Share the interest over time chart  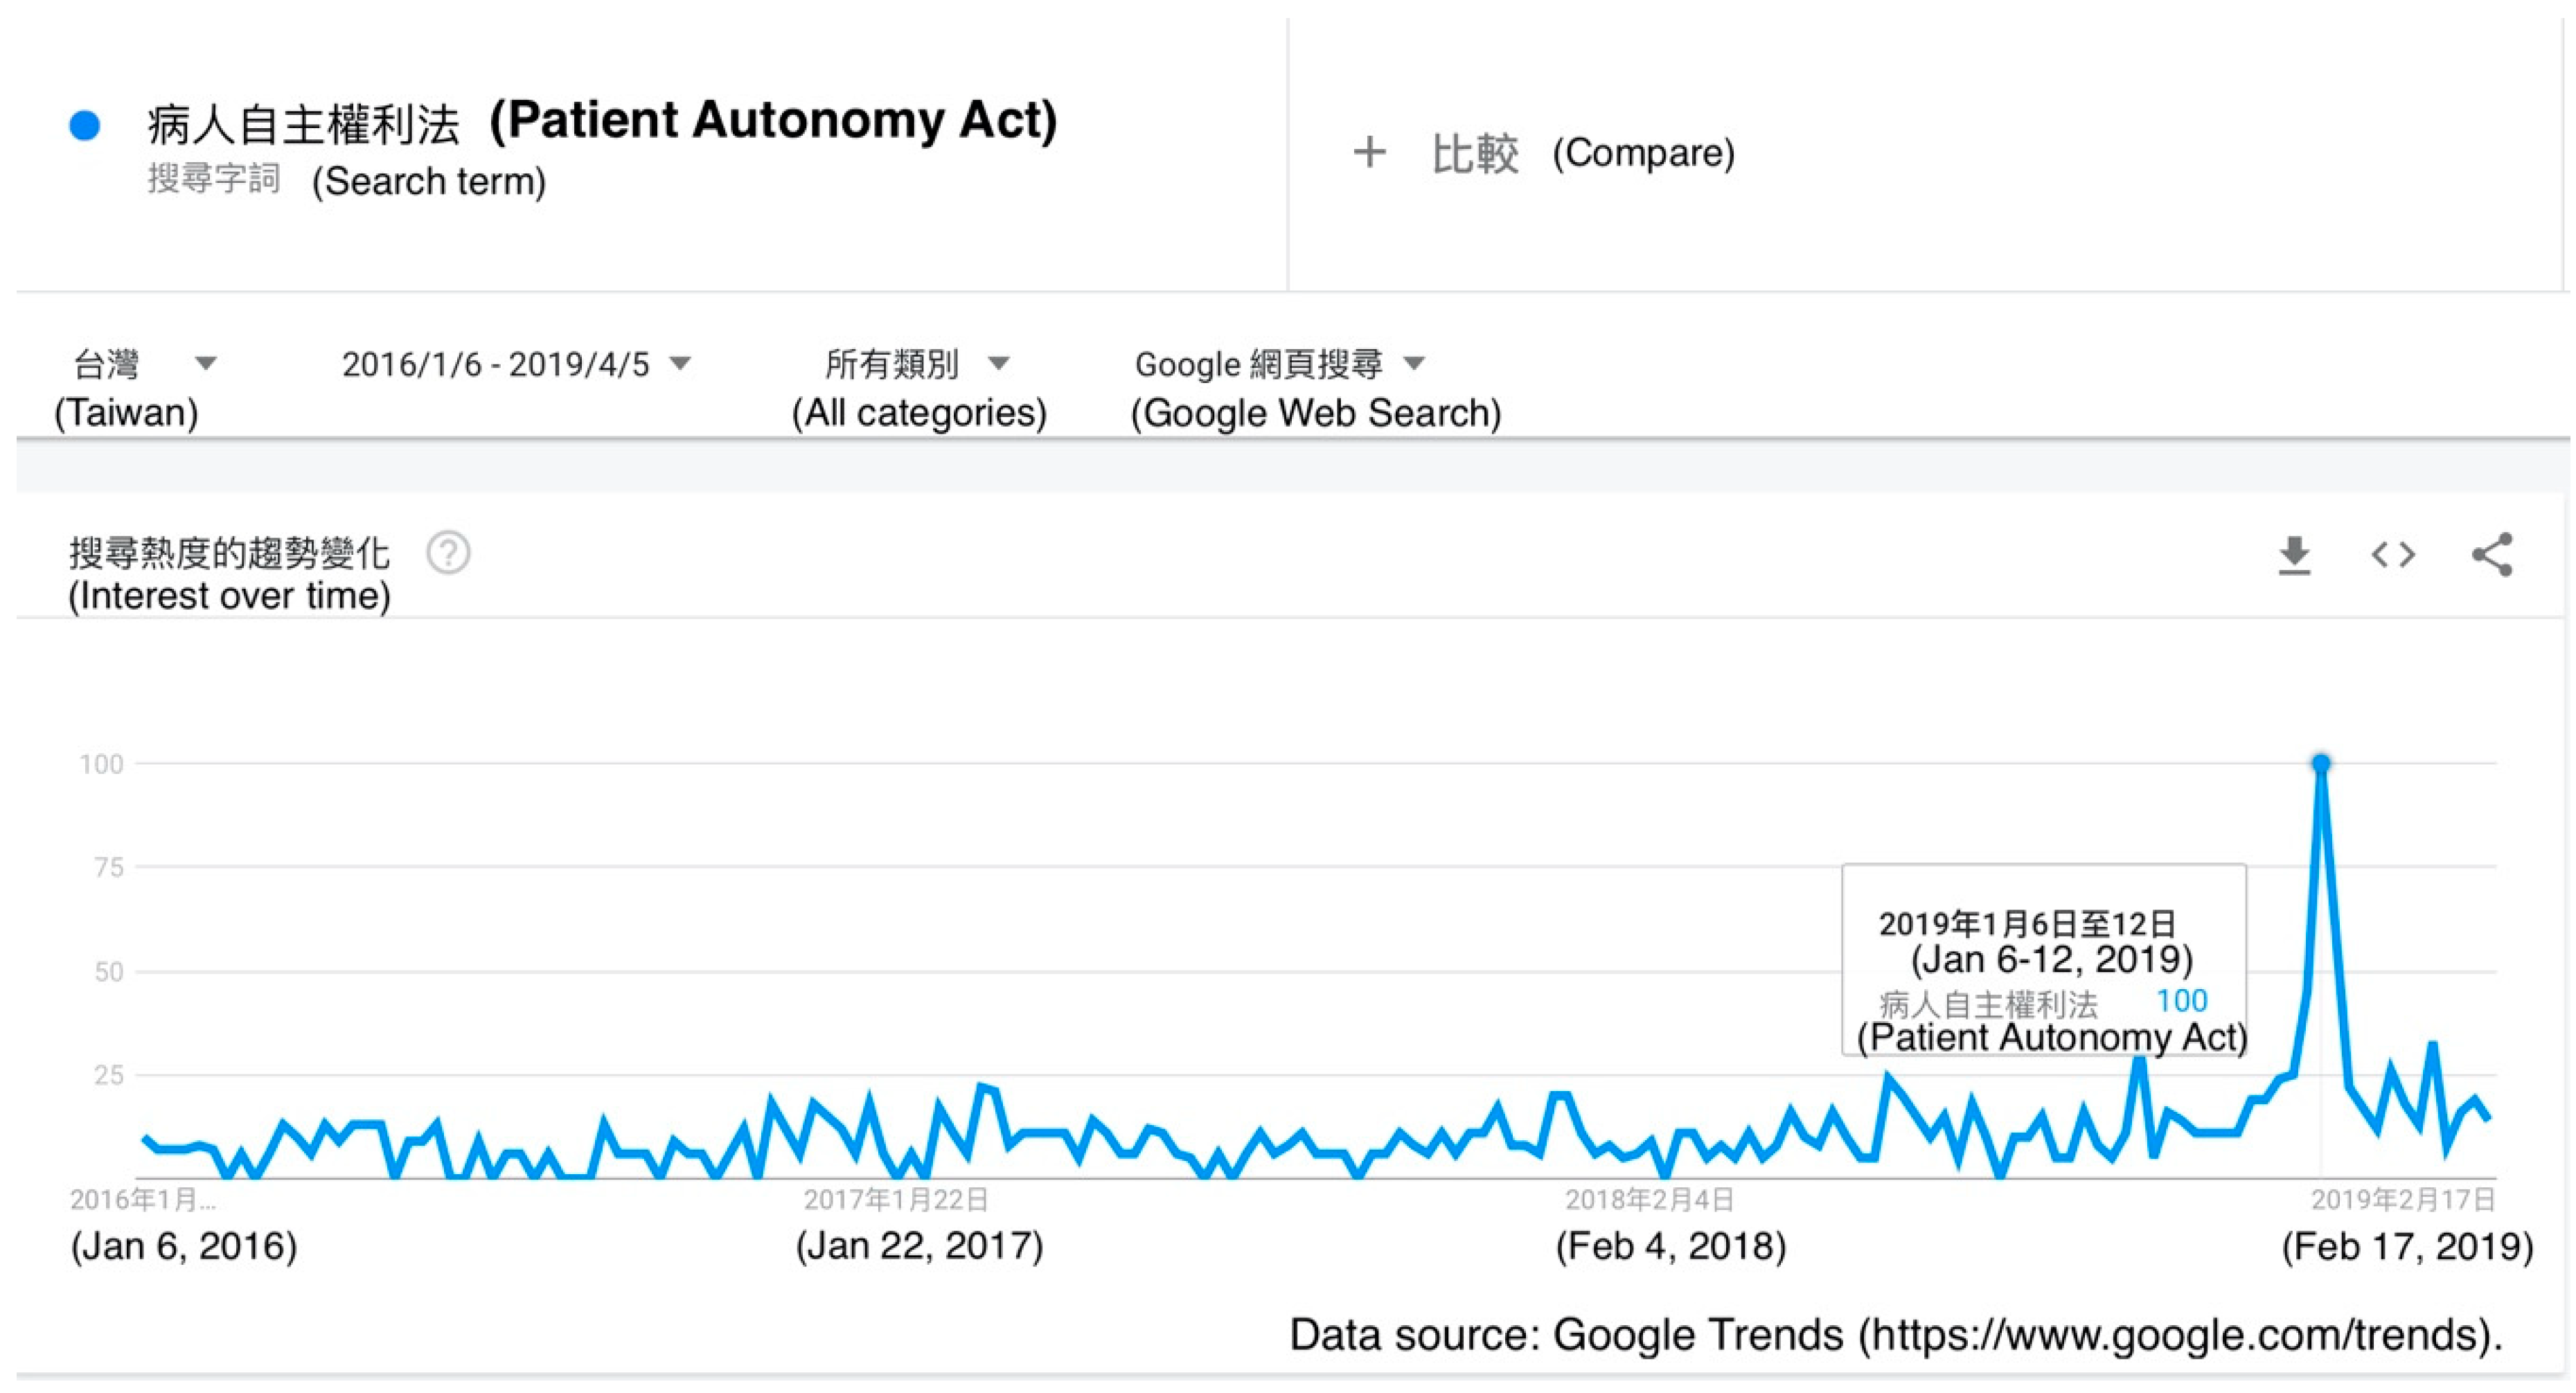pos(2491,555)
